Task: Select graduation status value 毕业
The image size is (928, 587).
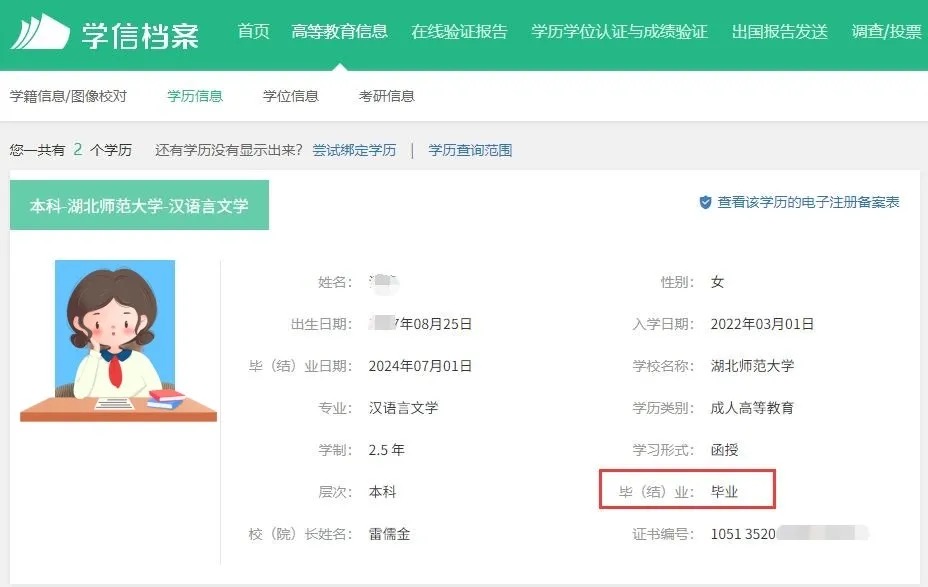Action: 724,492
